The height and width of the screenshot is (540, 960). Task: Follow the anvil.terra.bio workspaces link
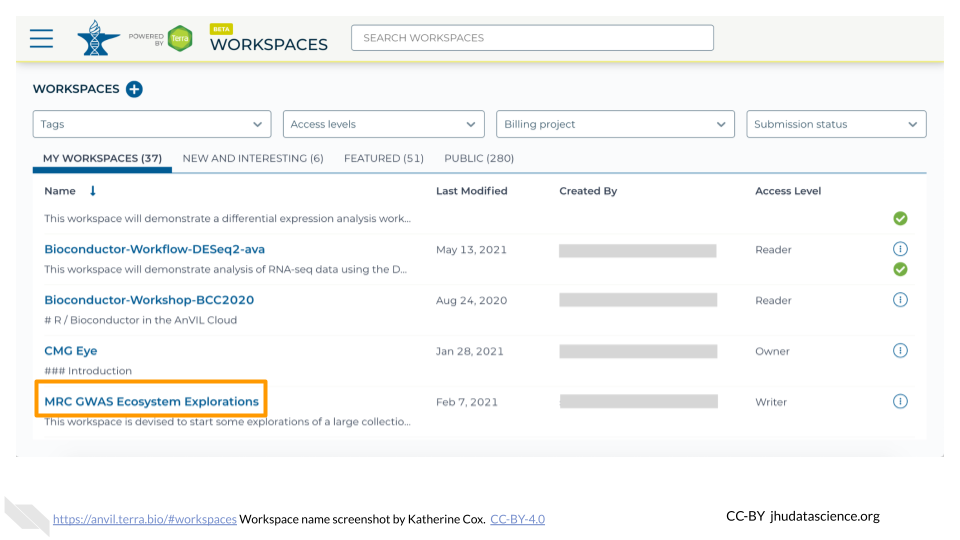point(144,519)
